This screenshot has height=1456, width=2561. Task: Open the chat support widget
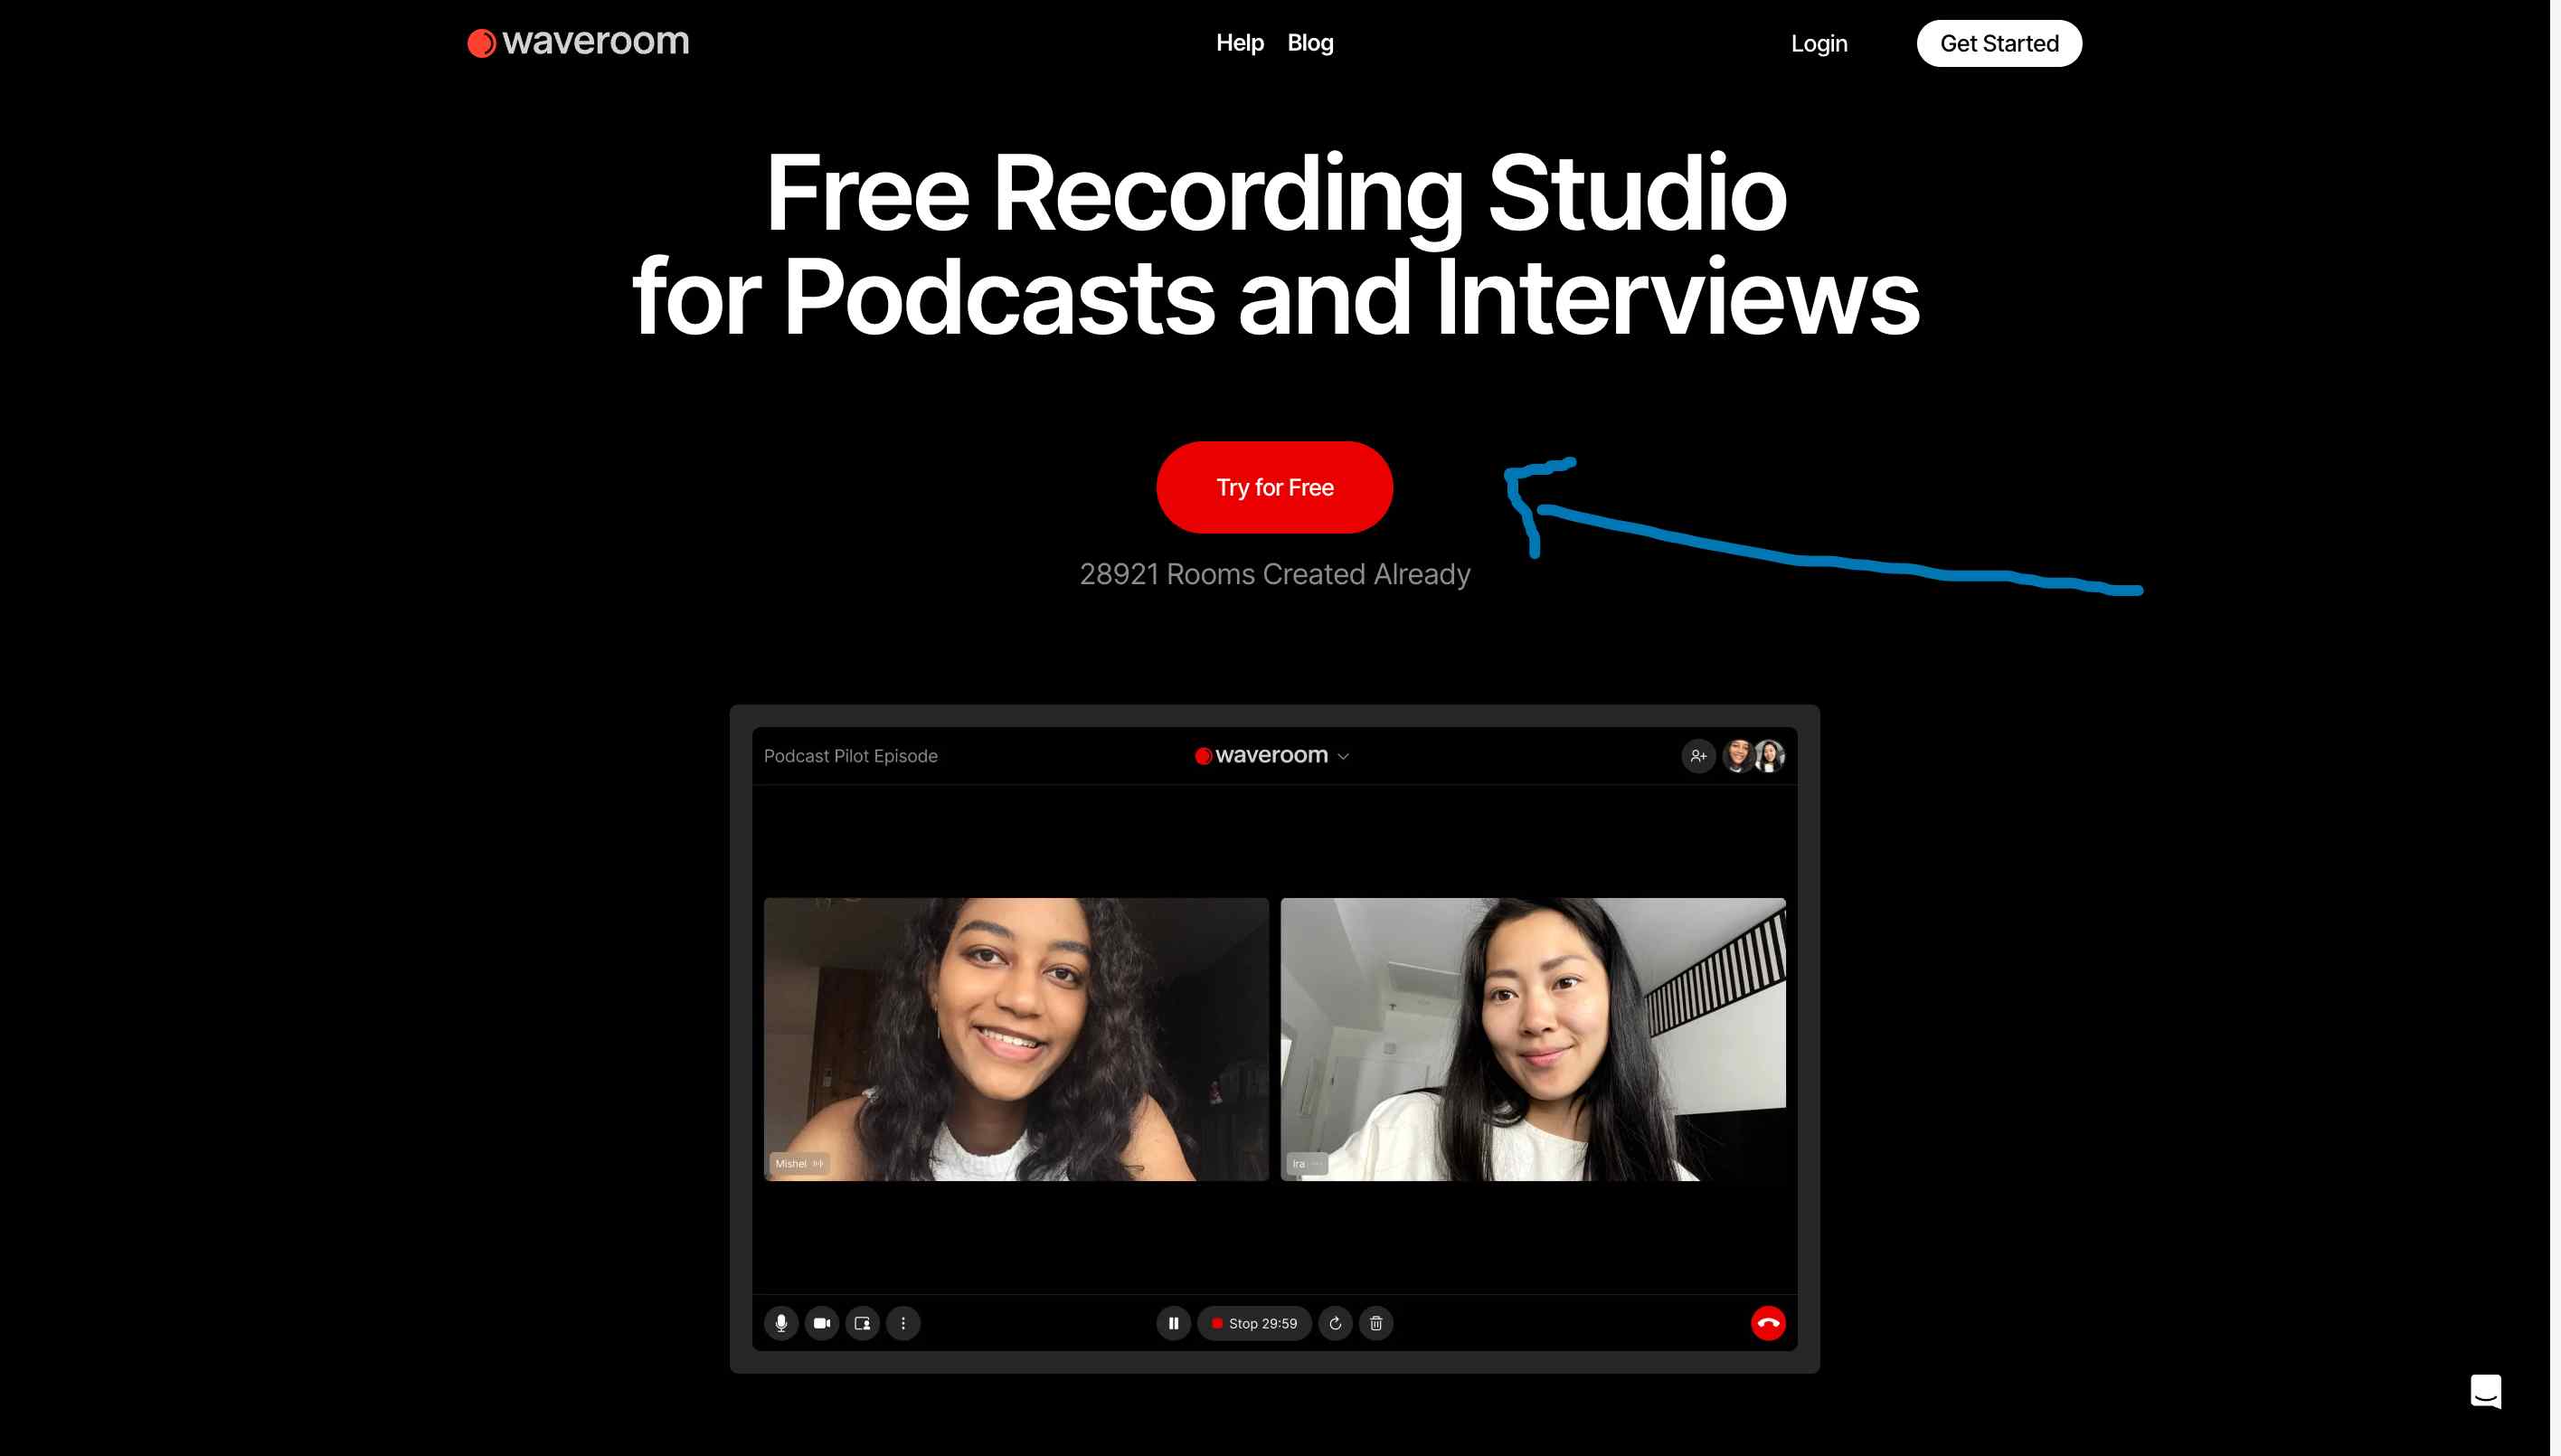(x=2485, y=1391)
